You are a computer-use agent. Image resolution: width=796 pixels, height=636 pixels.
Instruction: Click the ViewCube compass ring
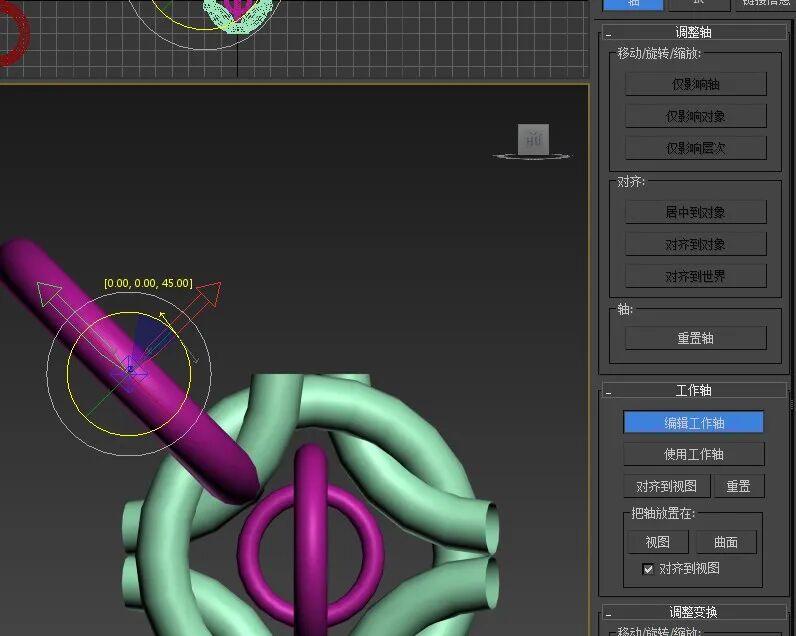coord(533,157)
